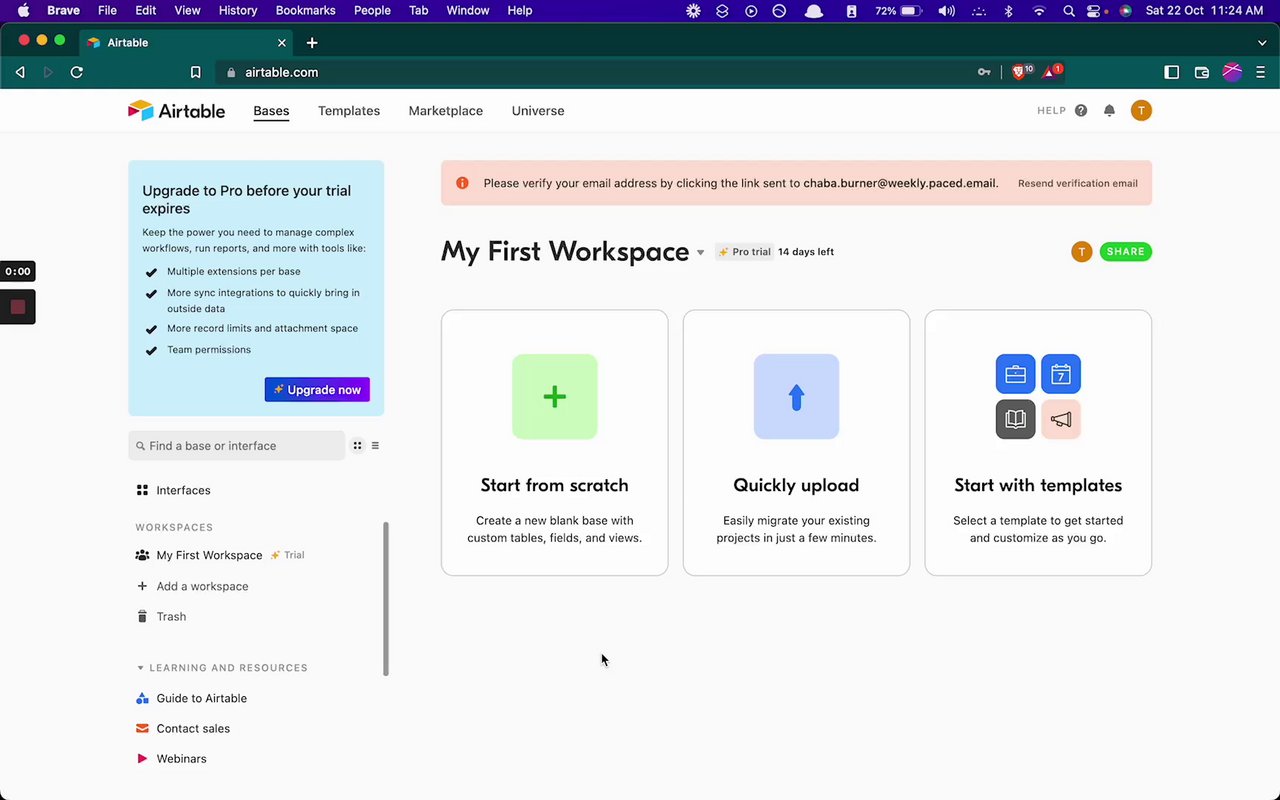Open the History menu

[237, 11]
